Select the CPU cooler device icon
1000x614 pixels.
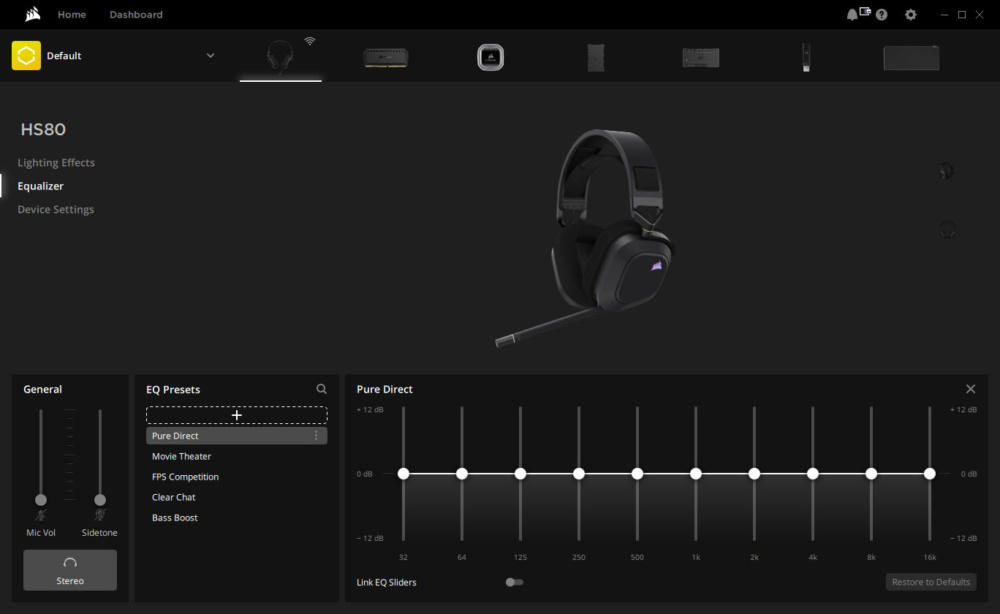[x=490, y=57]
